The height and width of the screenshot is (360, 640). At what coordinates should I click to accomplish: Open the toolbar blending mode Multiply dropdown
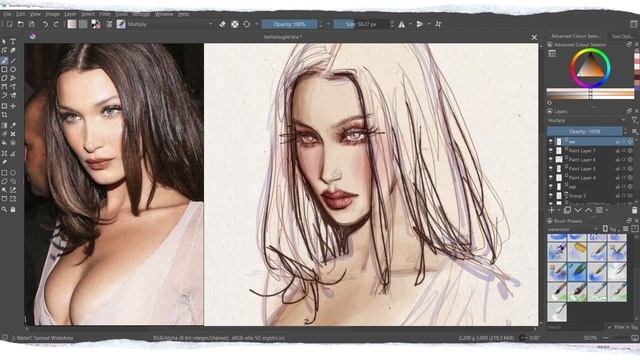tap(170, 24)
